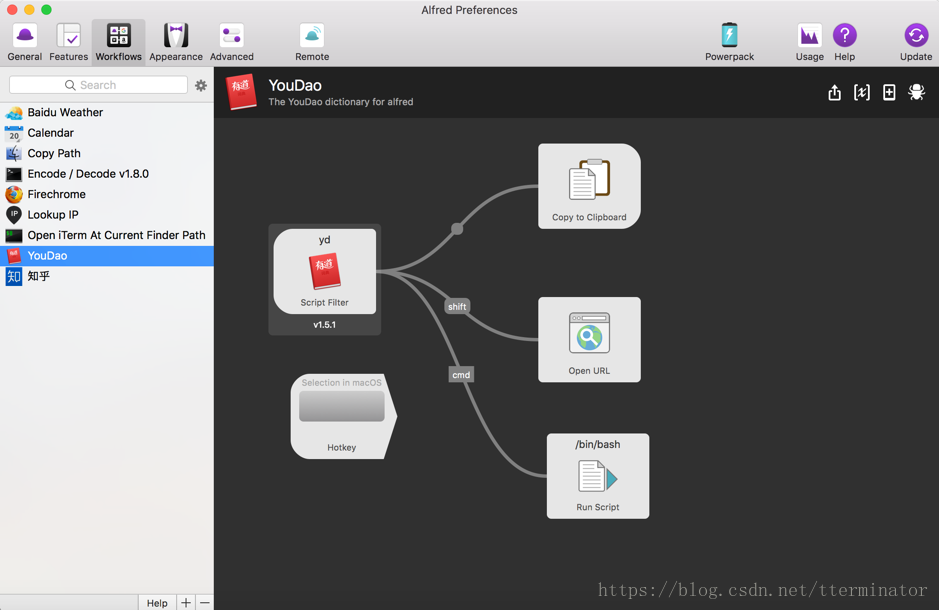The height and width of the screenshot is (610, 939).
Task: Click the Lookup IP pin icon
Action: click(14, 215)
